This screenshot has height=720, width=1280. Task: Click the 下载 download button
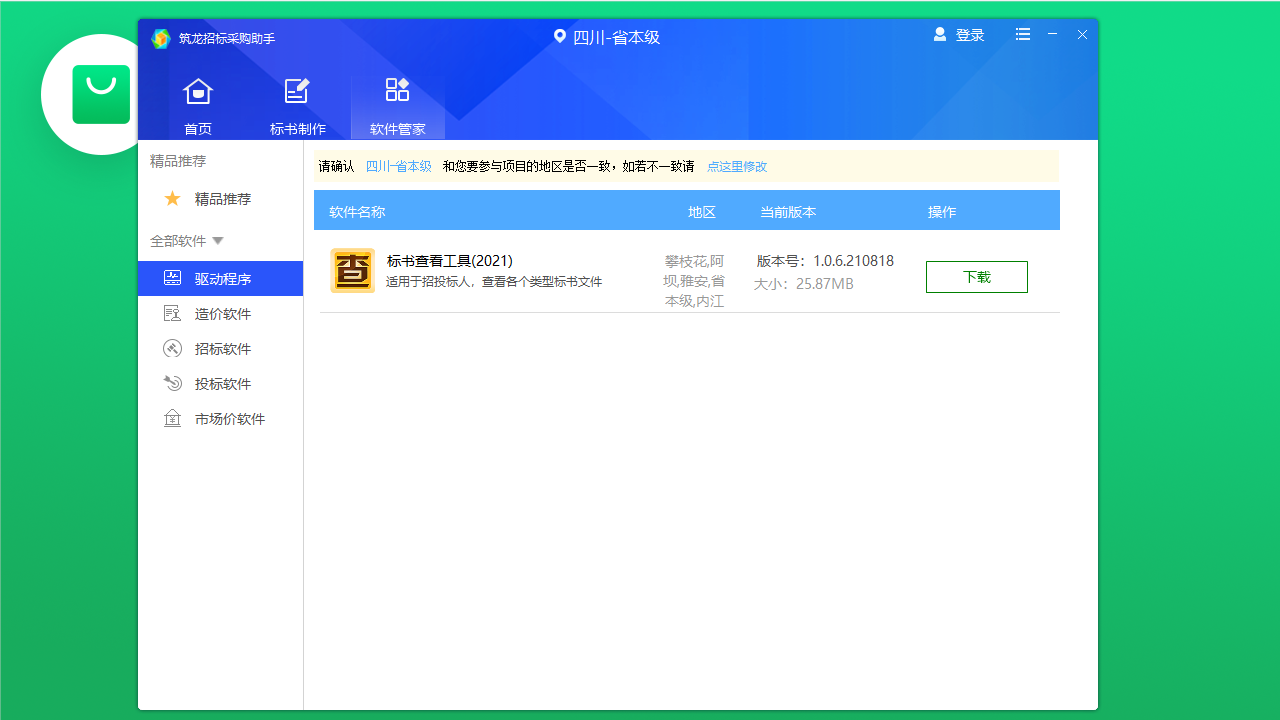click(976, 277)
